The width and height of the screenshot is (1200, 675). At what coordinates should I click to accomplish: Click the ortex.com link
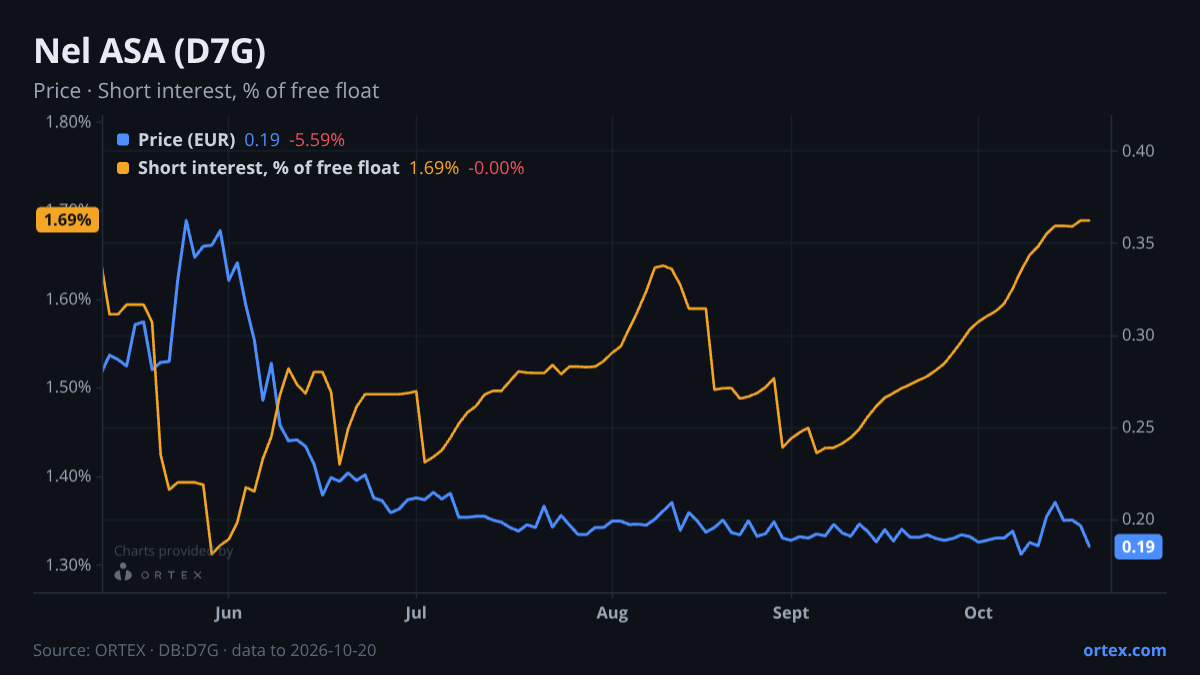(x=1124, y=650)
